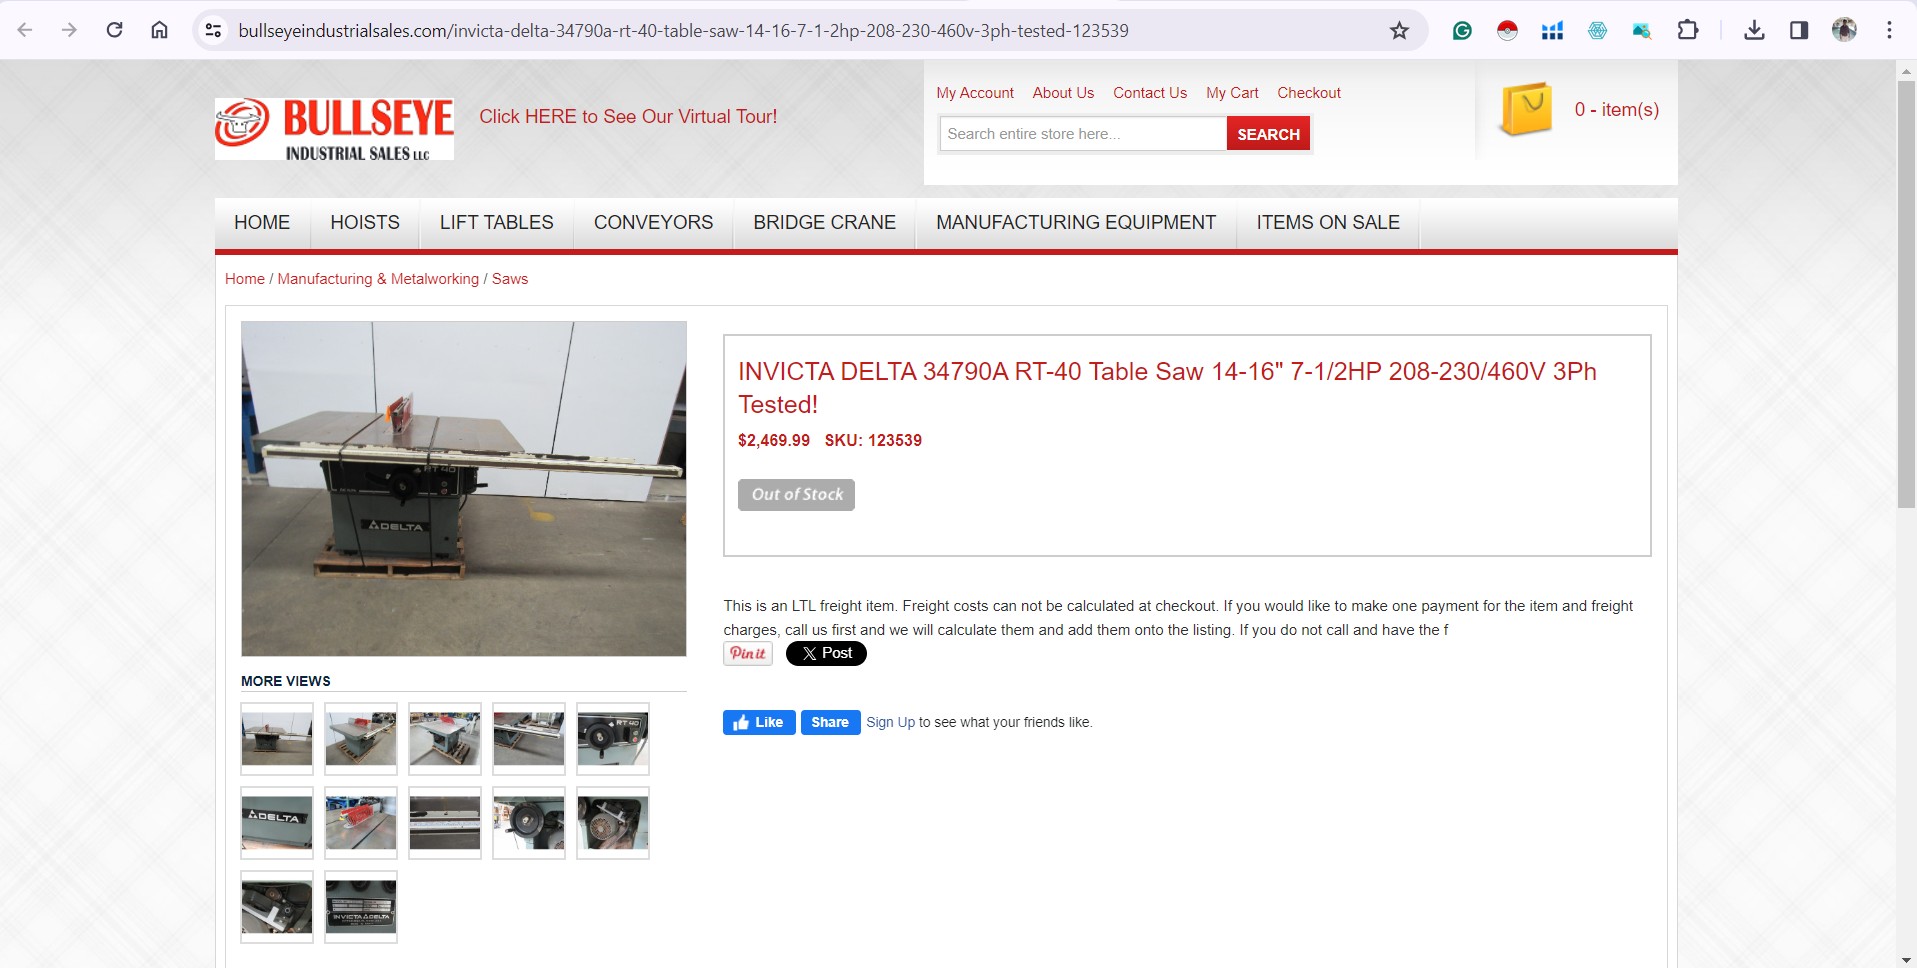This screenshot has height=968, width=1917.
Task: Open the downloads icon in the toolbar
Action: pos(1754,30)
